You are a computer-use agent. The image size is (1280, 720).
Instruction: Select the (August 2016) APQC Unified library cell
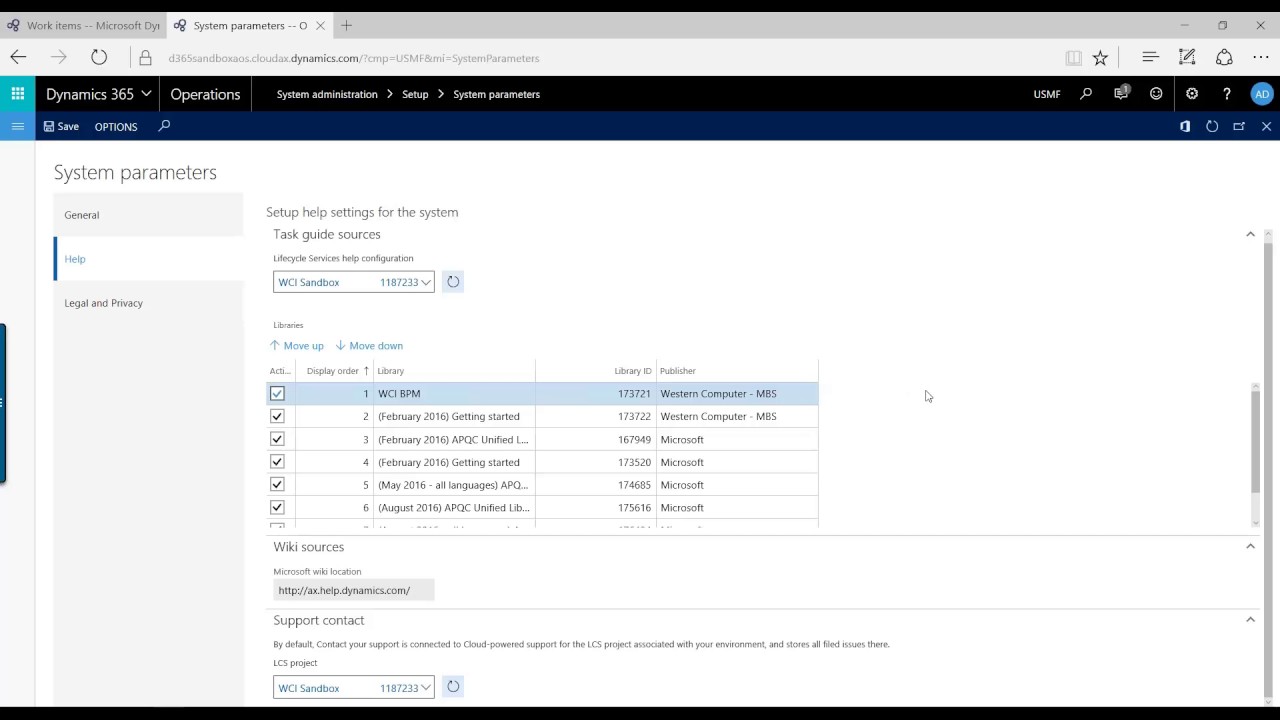454,508
